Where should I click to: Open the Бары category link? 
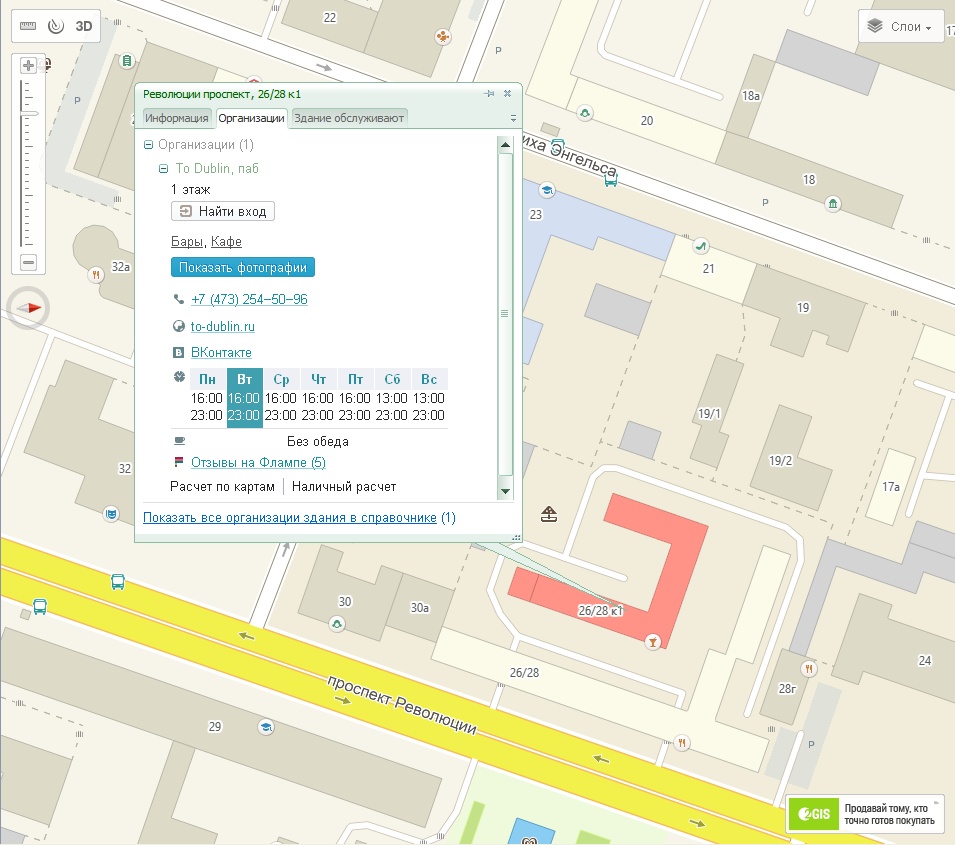(186, 242)
